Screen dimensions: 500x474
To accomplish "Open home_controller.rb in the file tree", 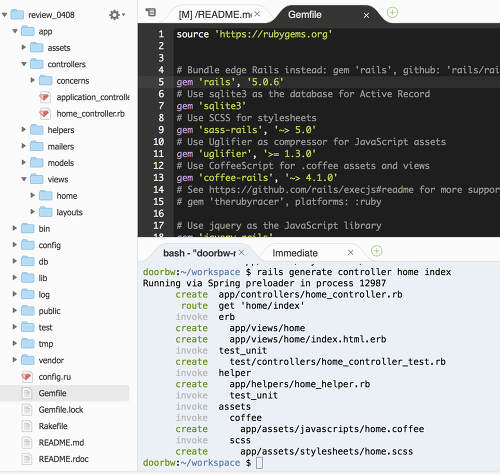I will click(90, 114).
